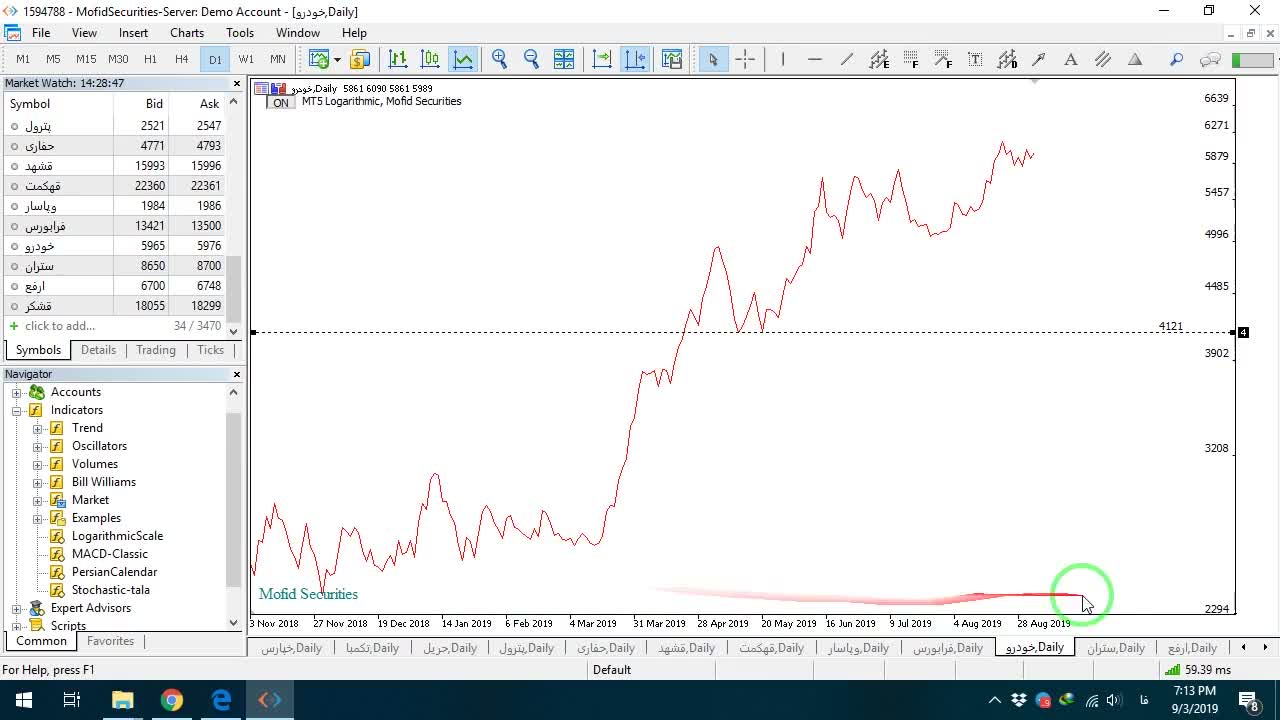The height and width of the screenshot is (720, 1280).
Task: Expand the Trend indicators folder
Action: (38, 428)
